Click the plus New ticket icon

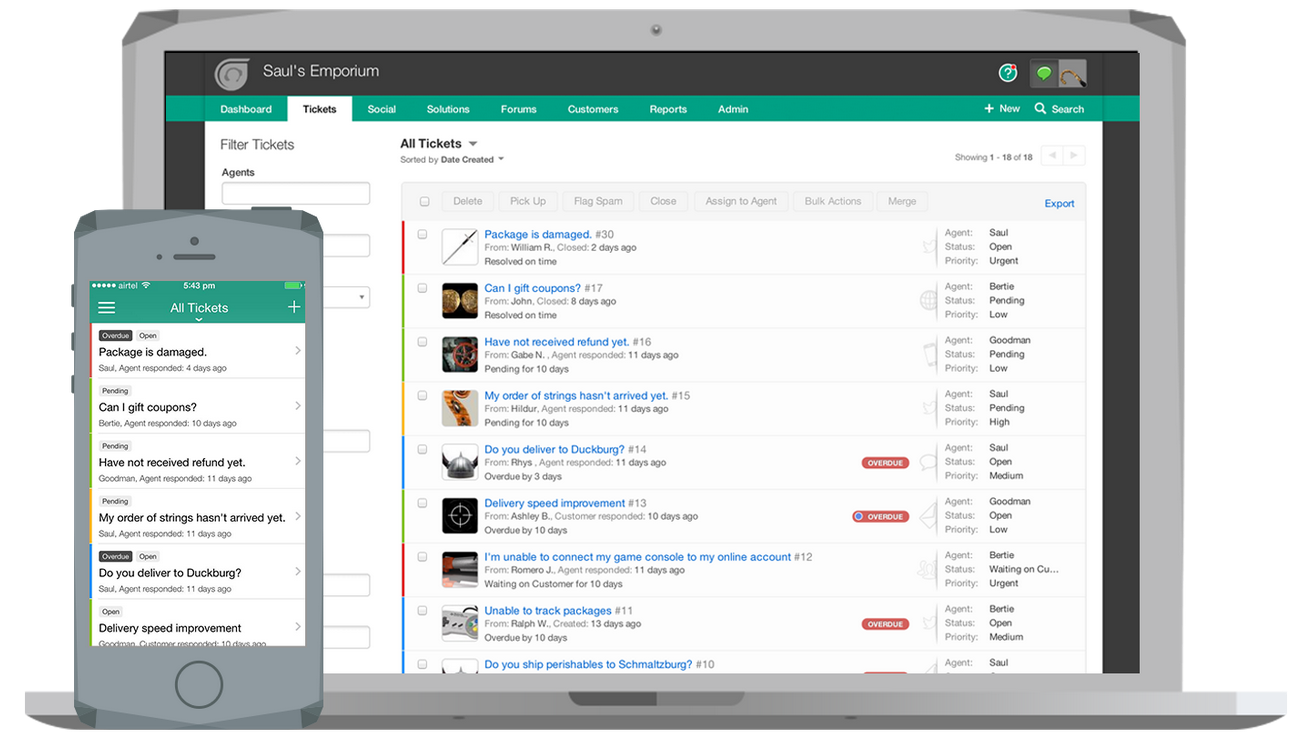[989, 108]
